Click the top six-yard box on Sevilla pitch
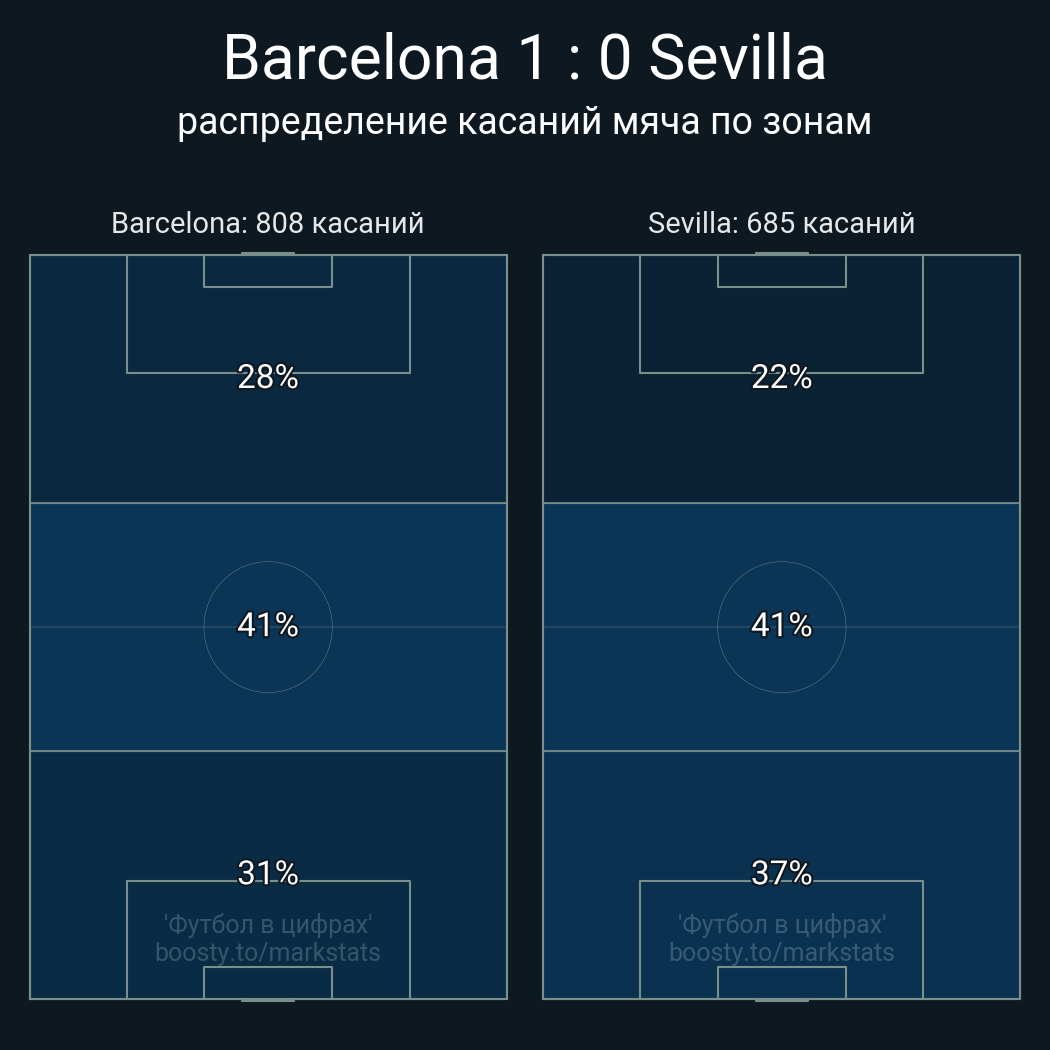The image size is (1050, 1050). point(781,271)
